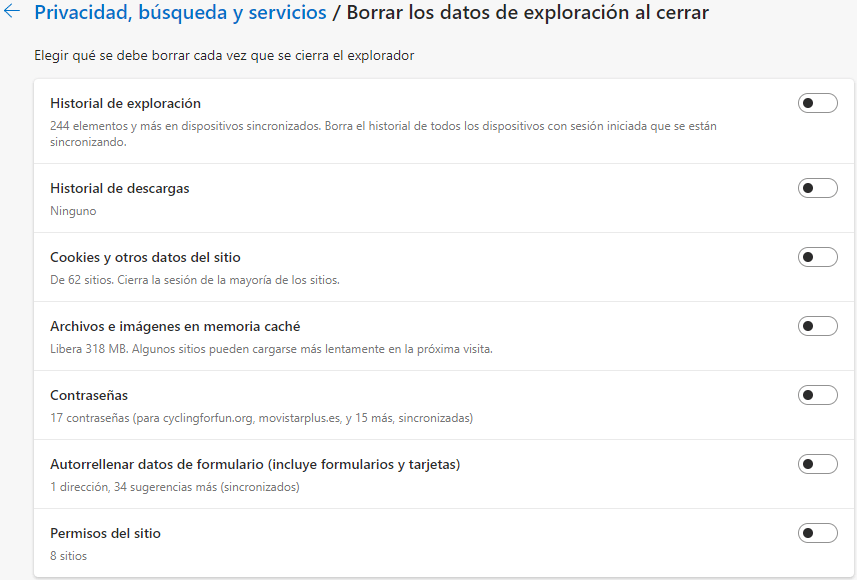Click 'Elegir qué se debe borrar' subtitle
This screenshot has width=857, height=580.
click(224, 56)
